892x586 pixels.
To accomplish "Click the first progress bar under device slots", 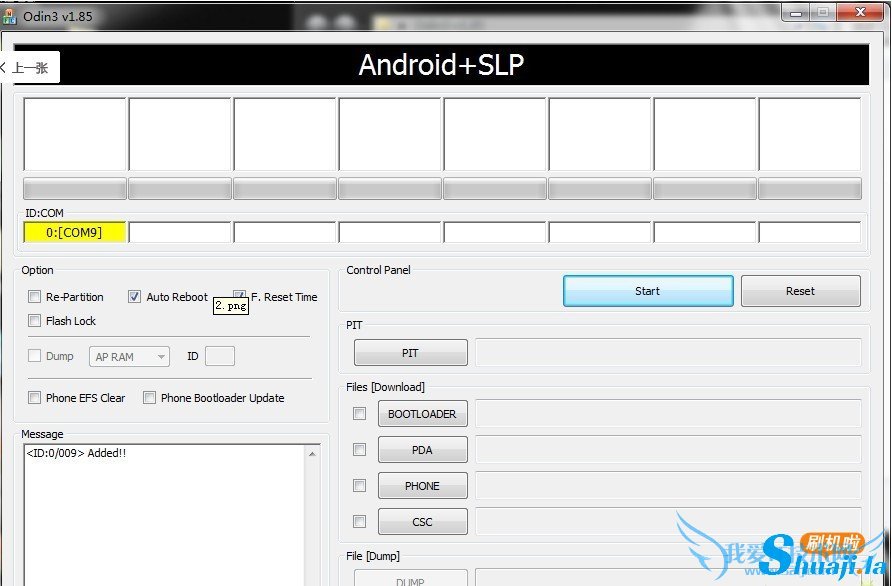I will (x=75, y=188).
